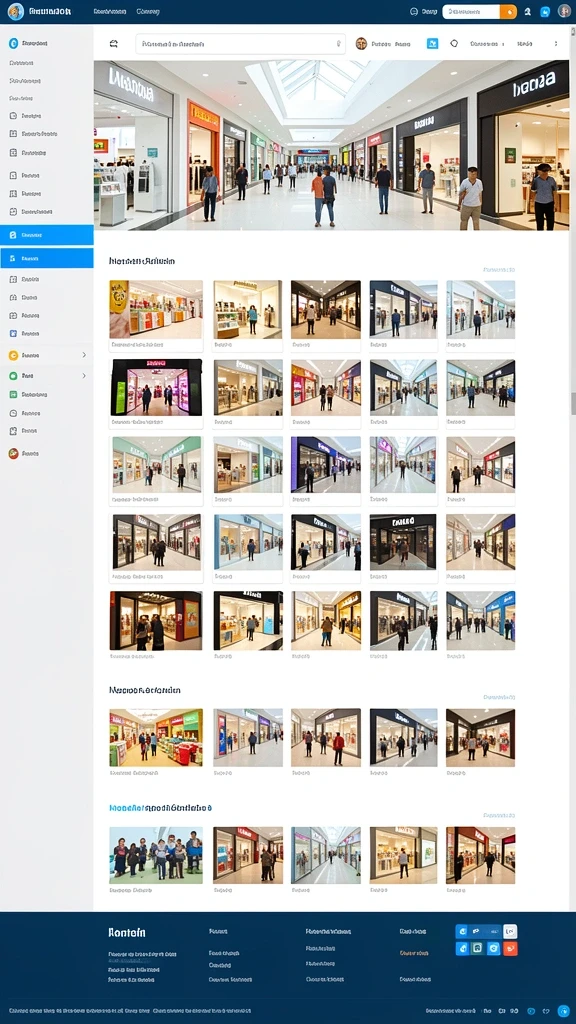Click the hexagon outline icon in the toolbar
The height and width of the screenshot is (1024, 576).
[x=455, y=44]
